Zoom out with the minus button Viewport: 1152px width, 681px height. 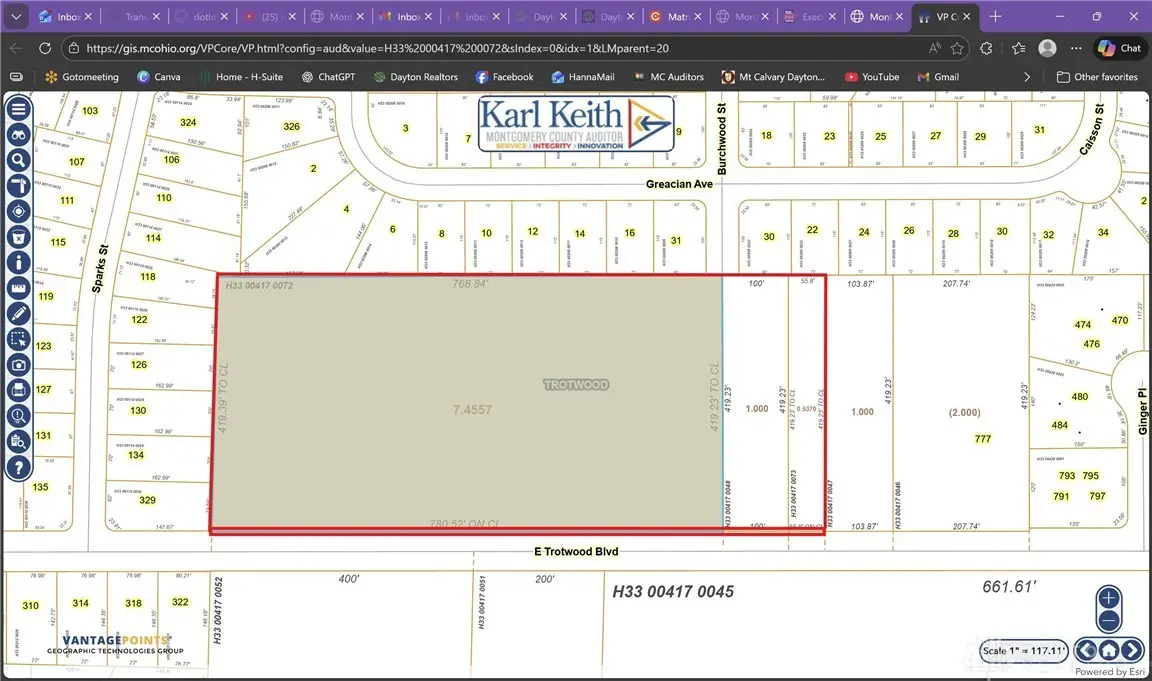tap(1109, 621)
